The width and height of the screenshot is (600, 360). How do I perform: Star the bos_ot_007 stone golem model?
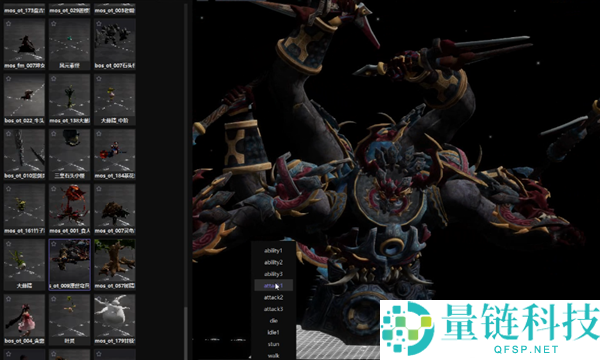pos(99,24)
